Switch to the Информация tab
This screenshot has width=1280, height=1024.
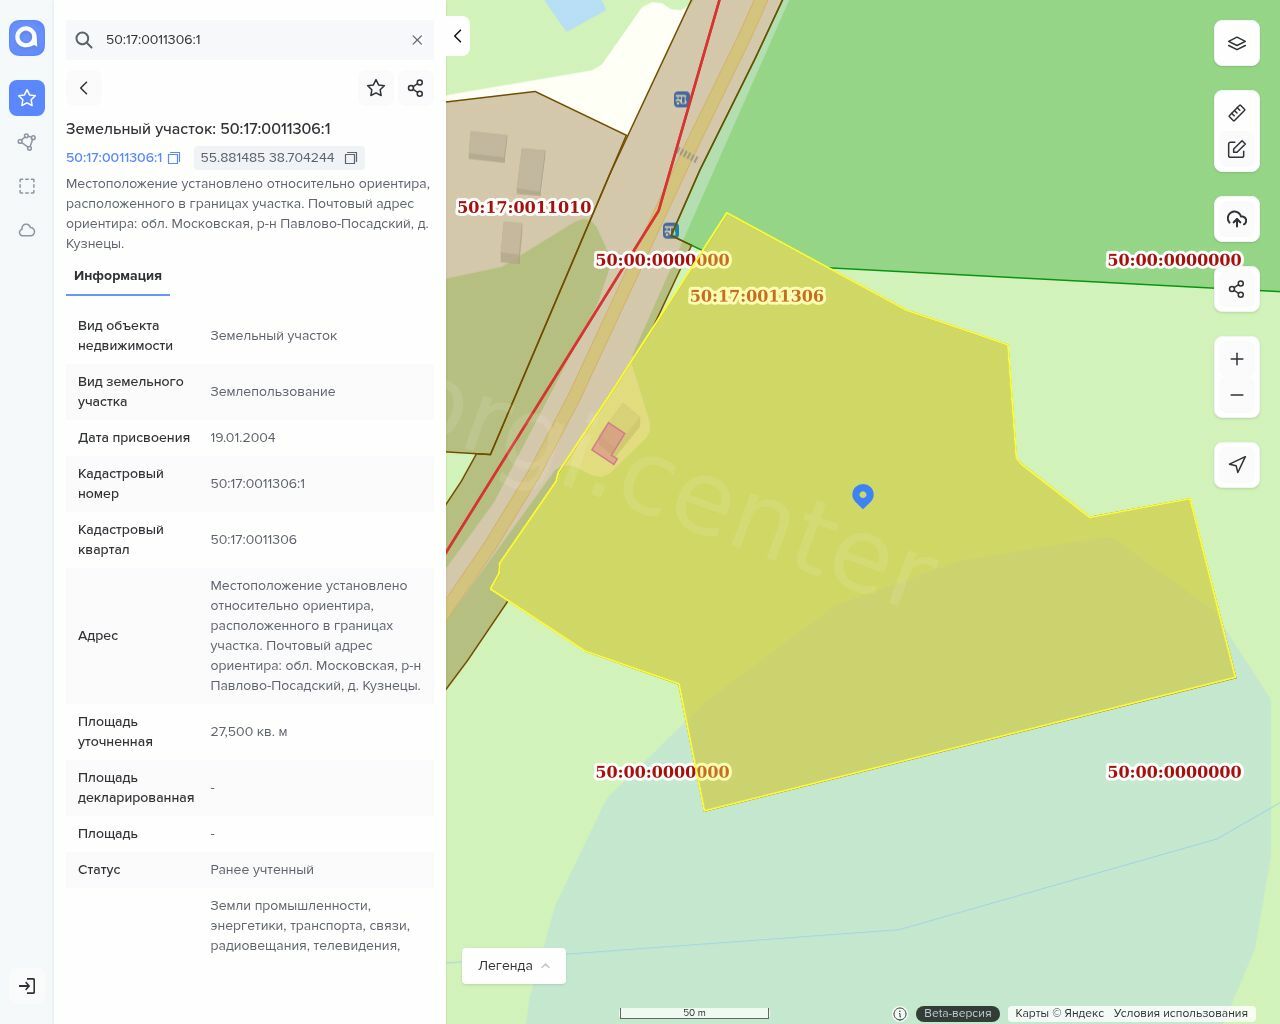pos(118,276)
